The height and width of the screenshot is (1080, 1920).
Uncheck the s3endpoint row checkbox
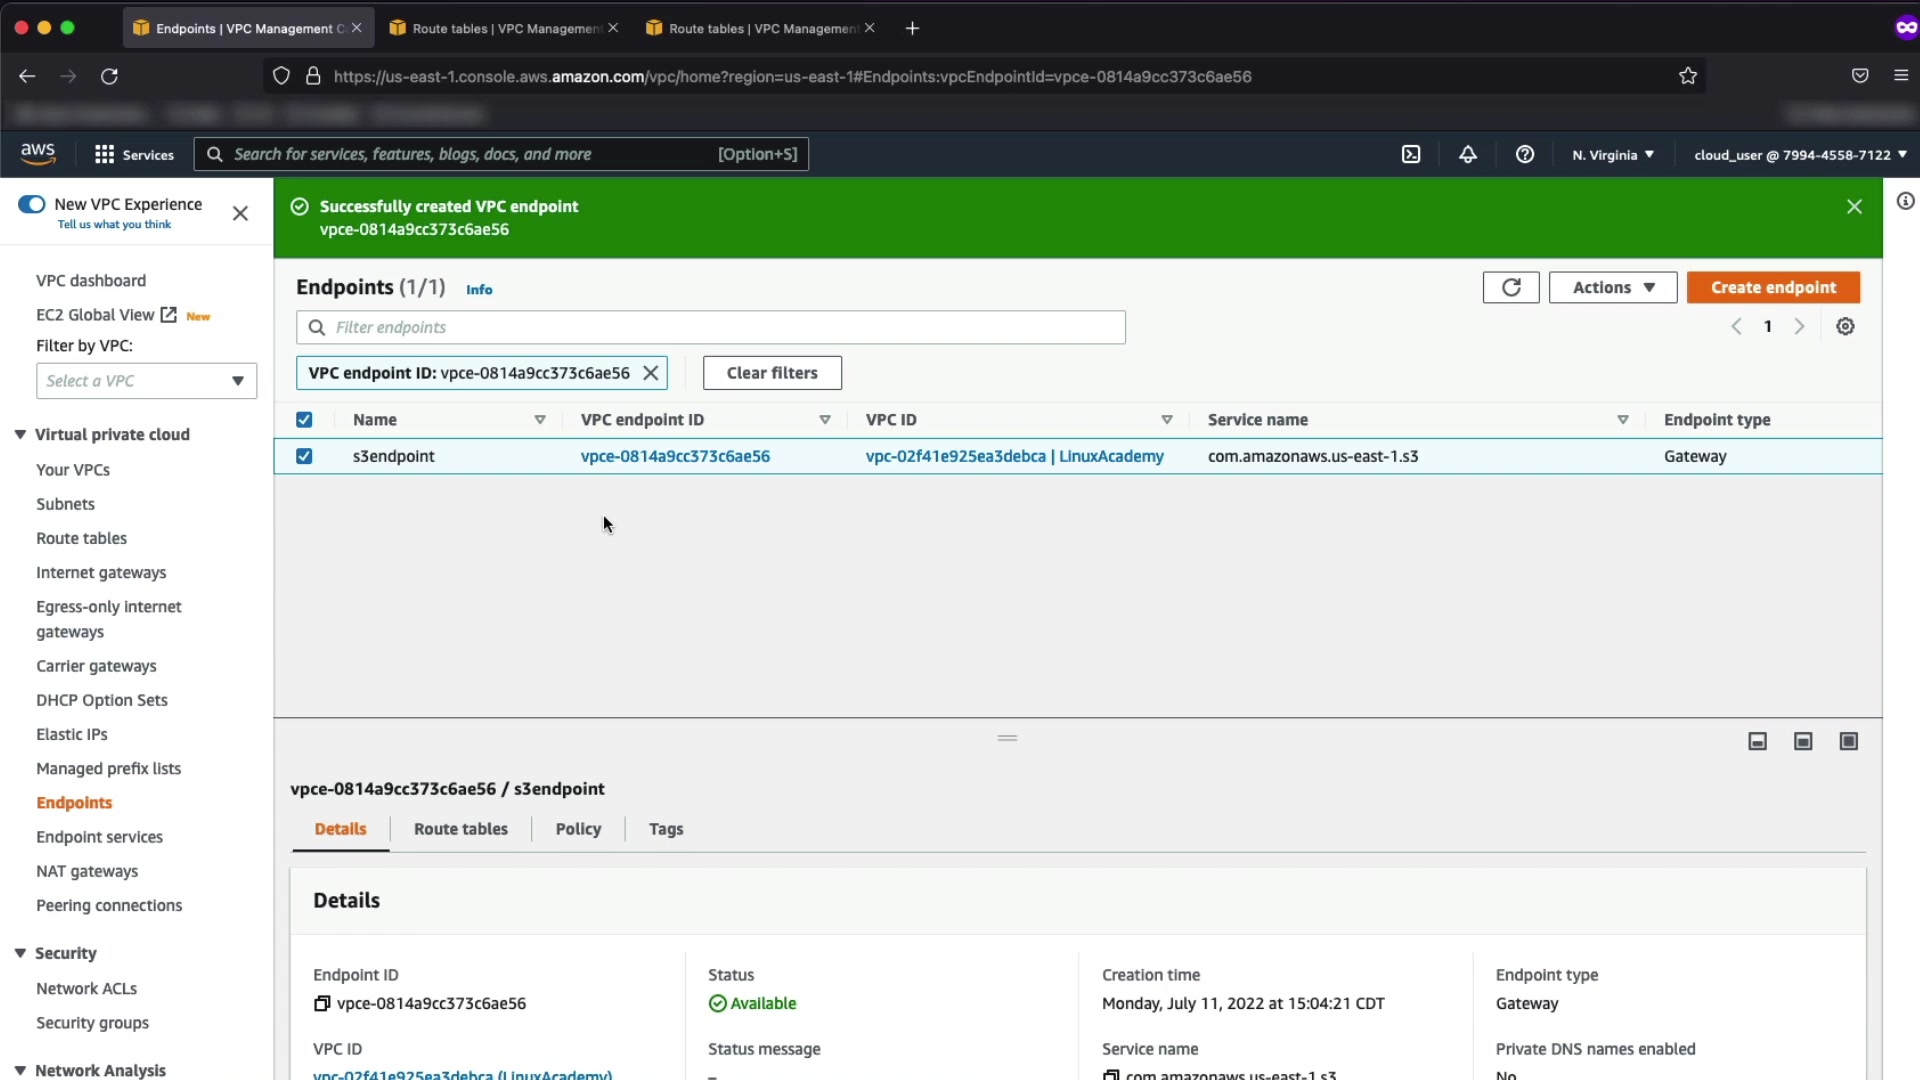(304, 456)
